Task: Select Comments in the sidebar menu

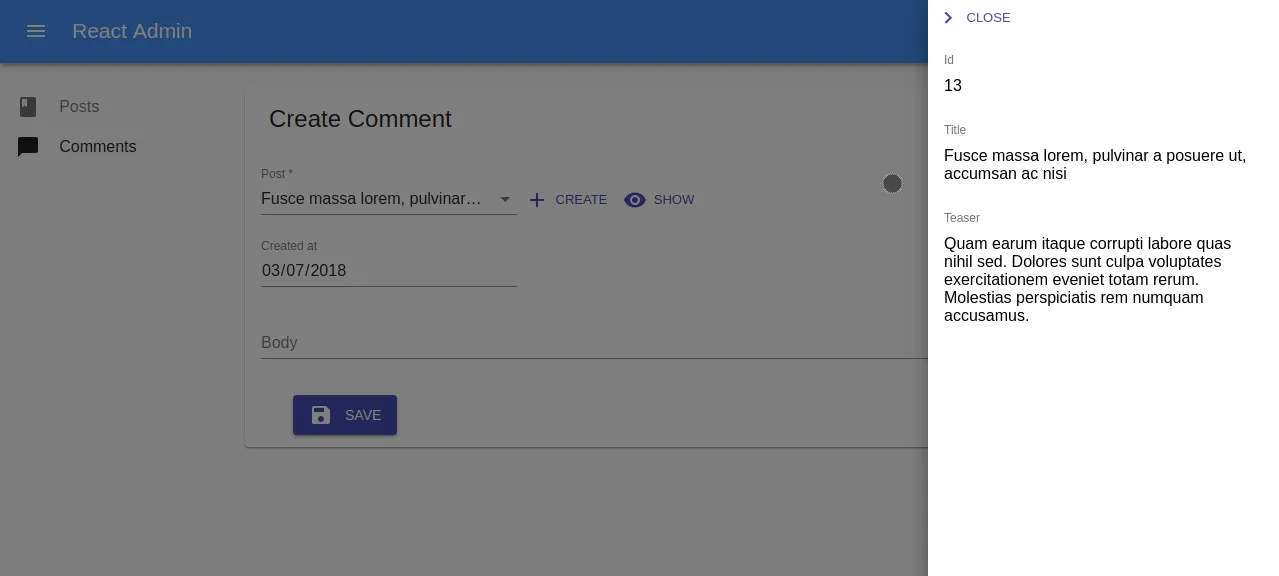Action: pos(97,147)
